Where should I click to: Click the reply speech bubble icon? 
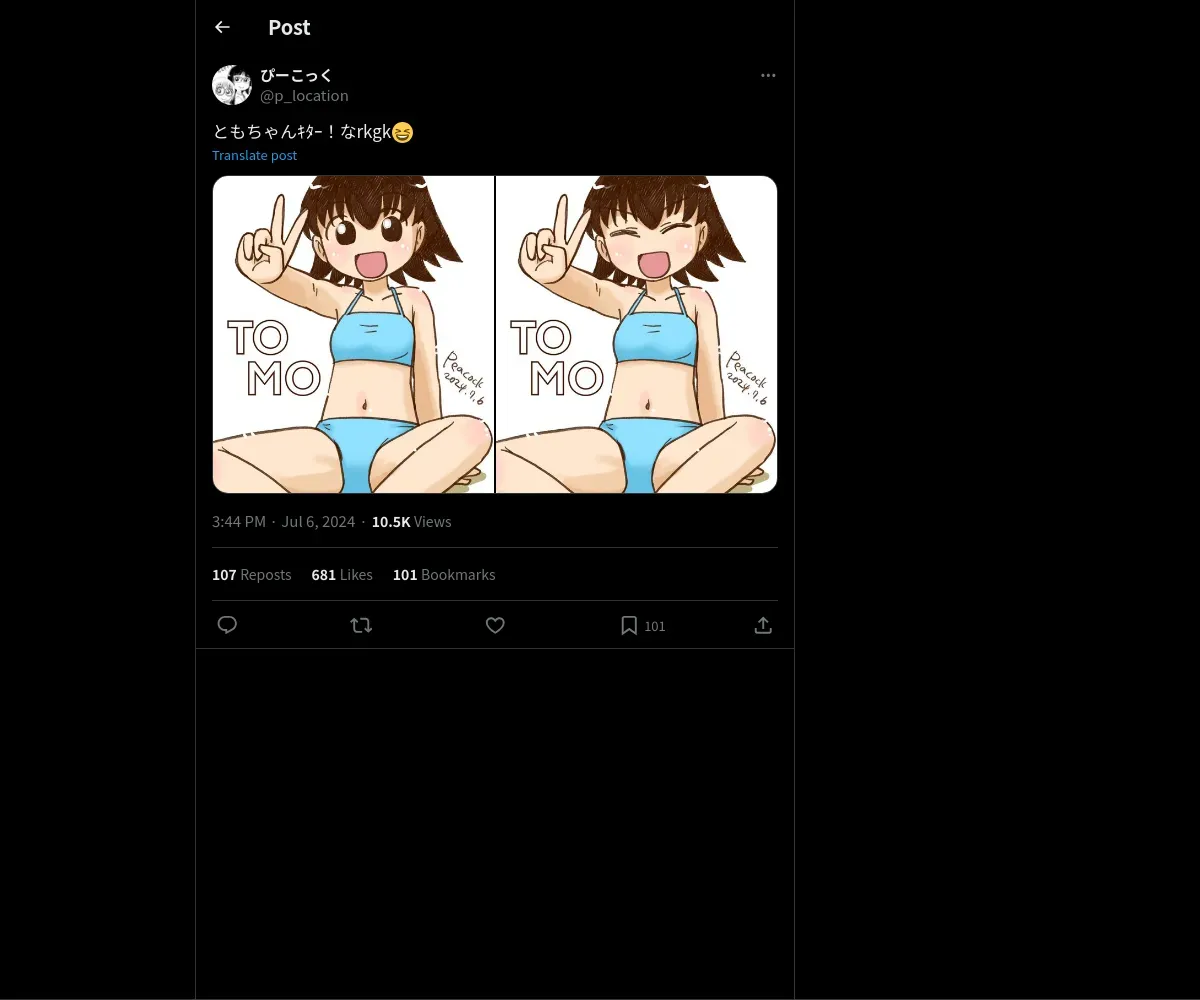[227, 625]
